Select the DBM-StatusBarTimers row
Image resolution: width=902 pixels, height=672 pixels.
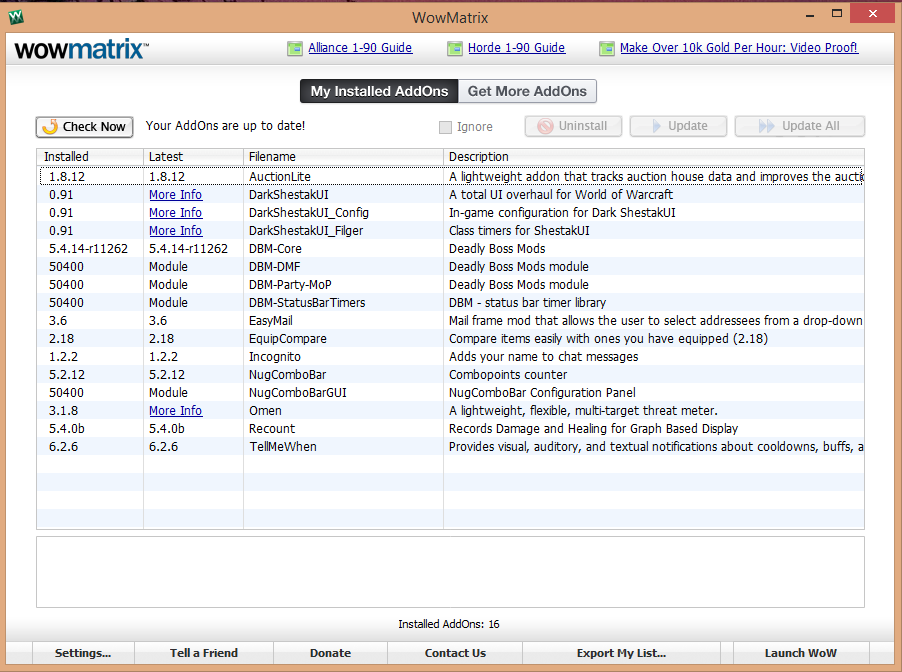[x=450, y=303]
